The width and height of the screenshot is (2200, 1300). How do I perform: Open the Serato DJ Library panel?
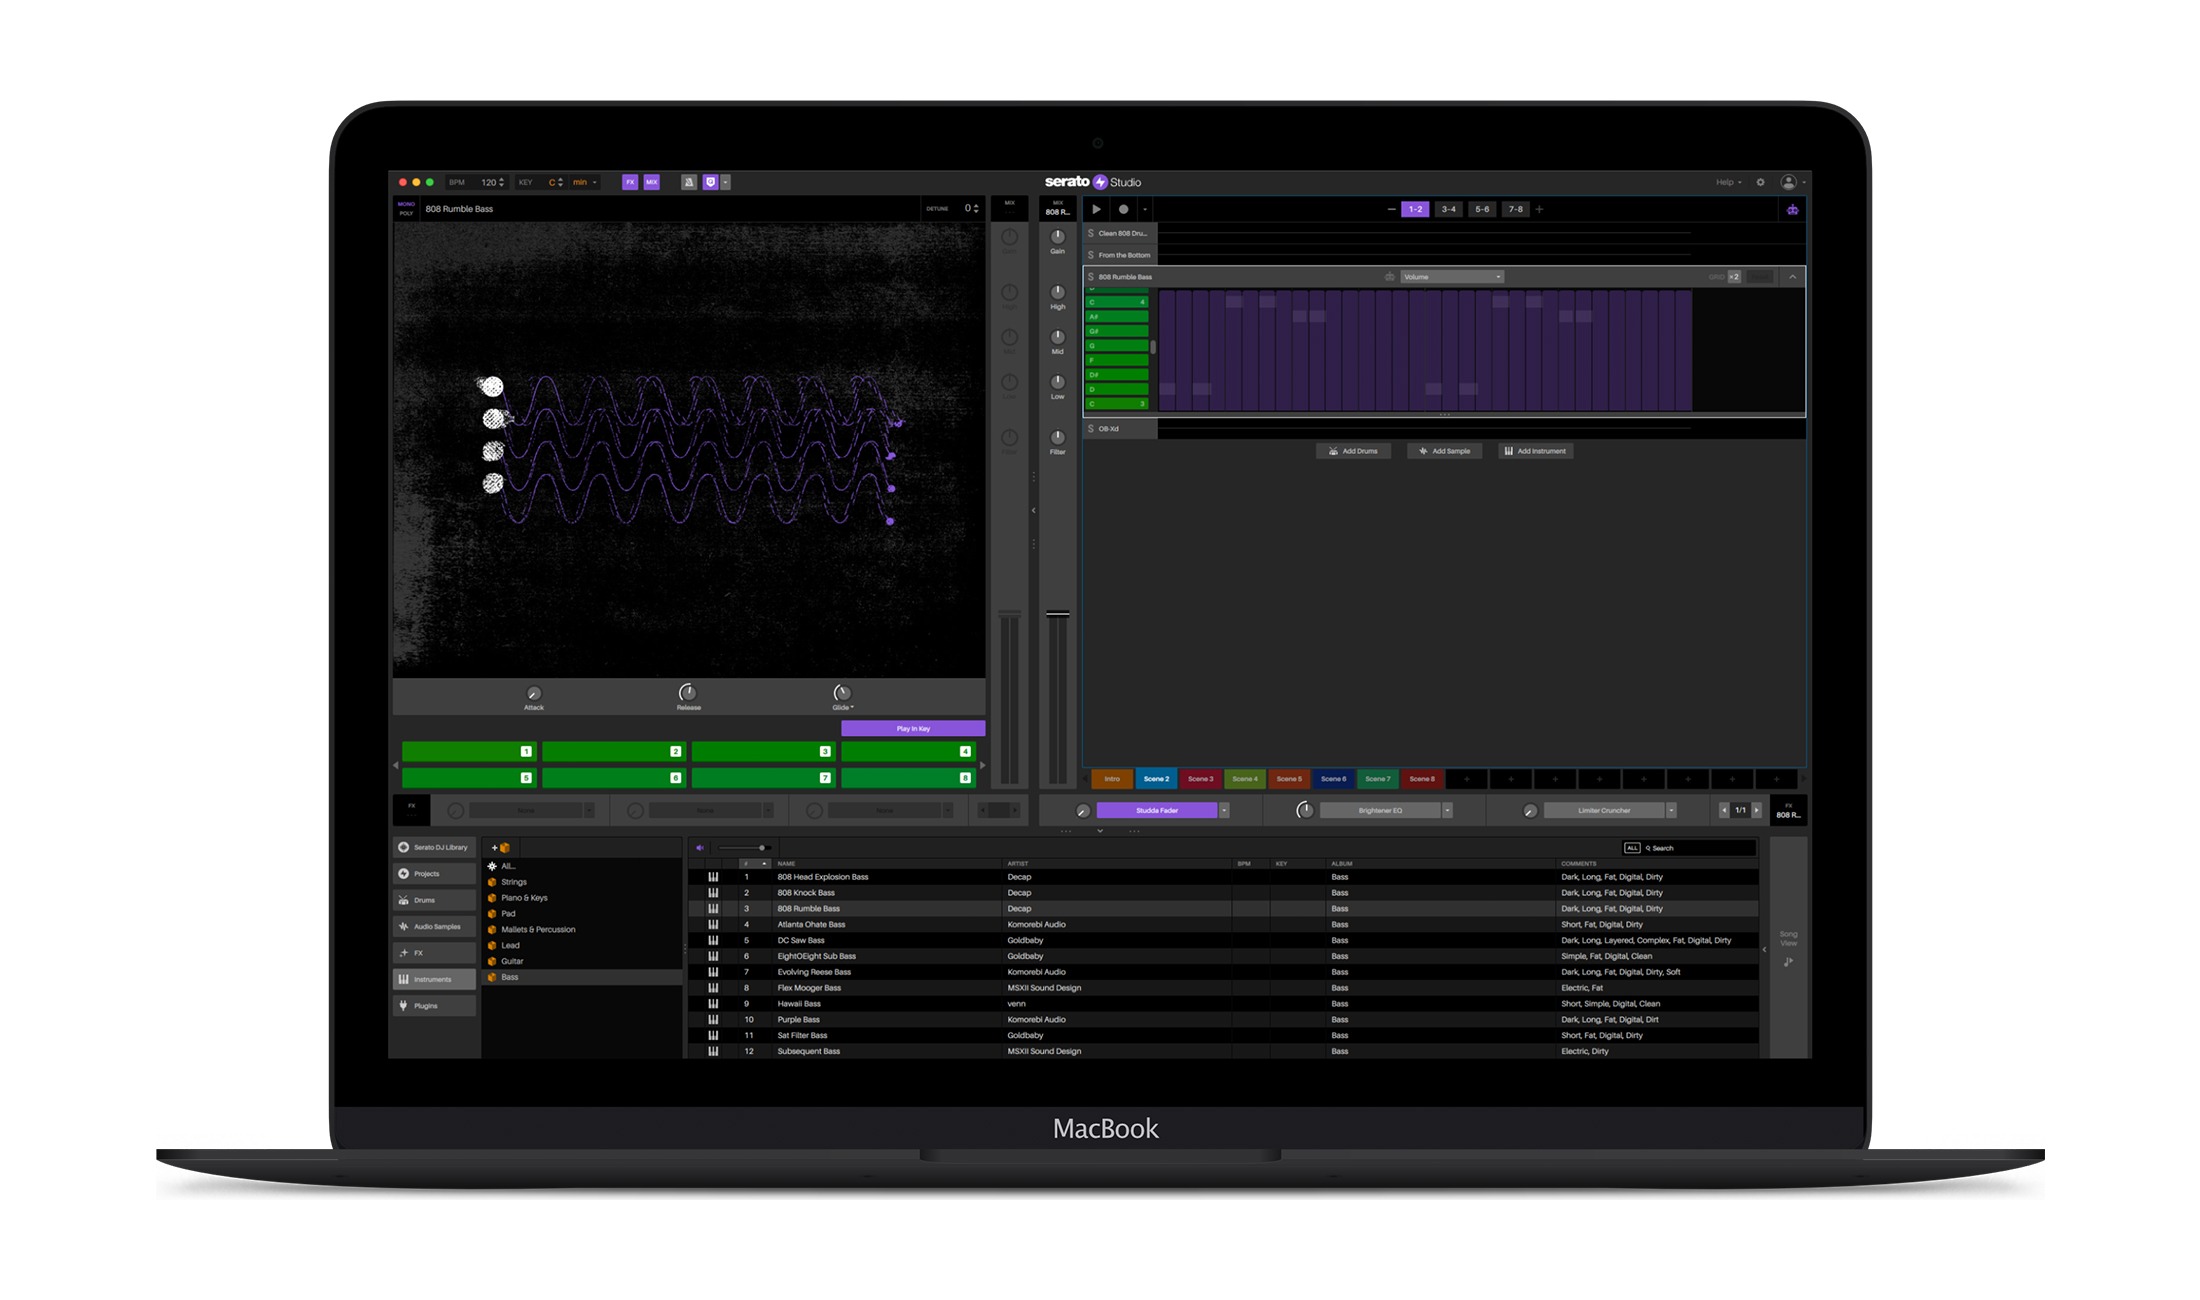433,847
